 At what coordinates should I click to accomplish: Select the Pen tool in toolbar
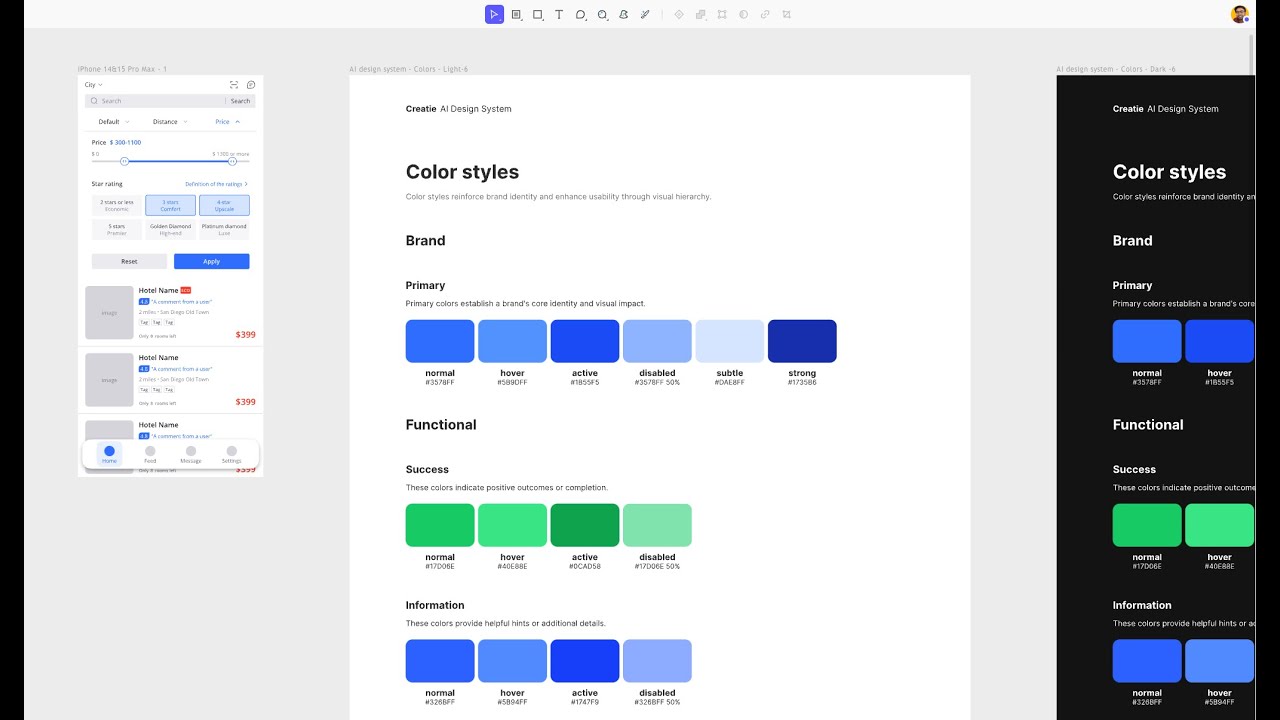[623, 14]
